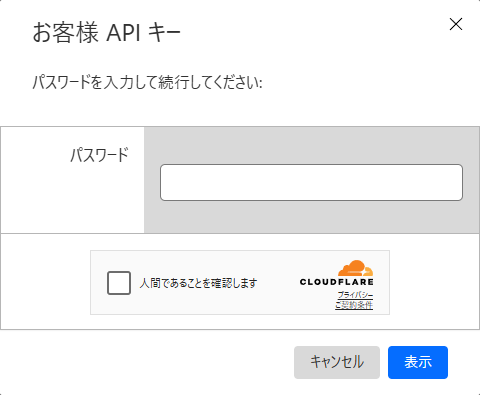Select the password text box to enter password
Screen dimensions: 480x395
click(x=311, y=182)
